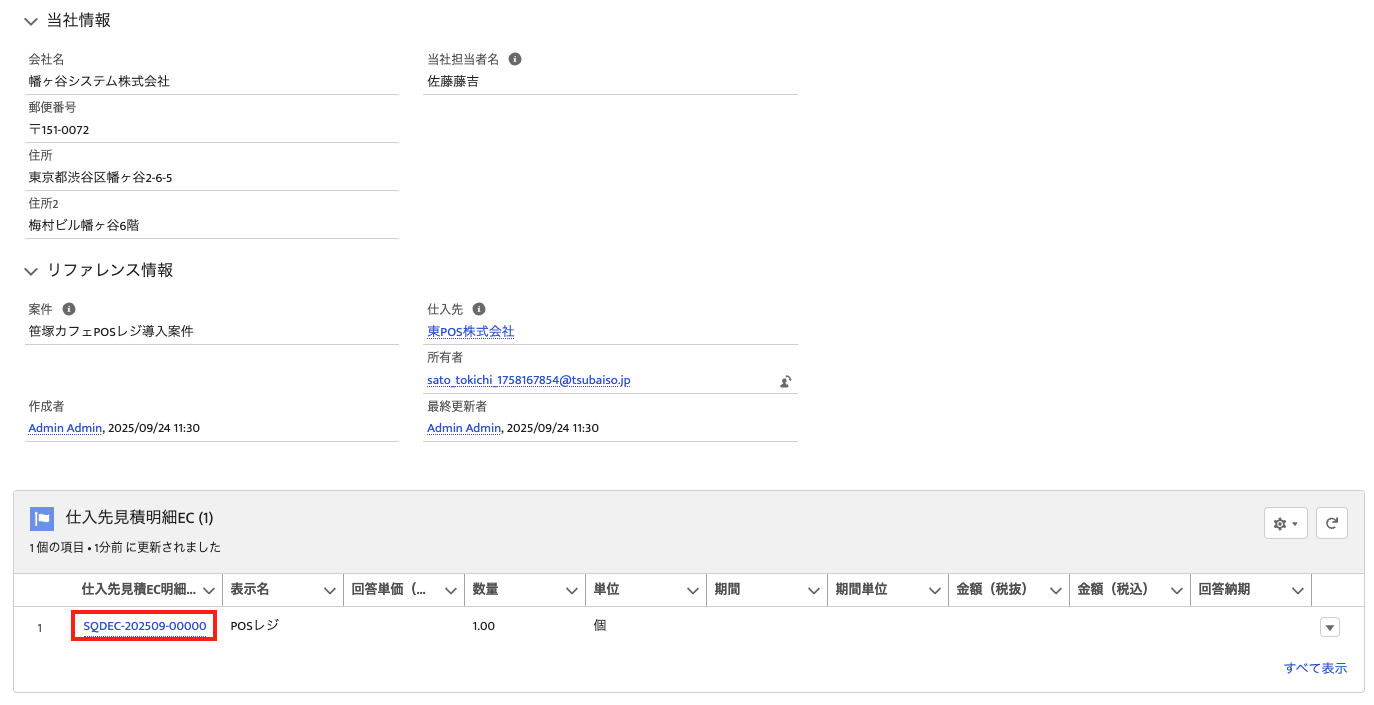Click the 1個の項目 update status text
This screenshot has height=705, width=1374.
[x=125, y=547]
